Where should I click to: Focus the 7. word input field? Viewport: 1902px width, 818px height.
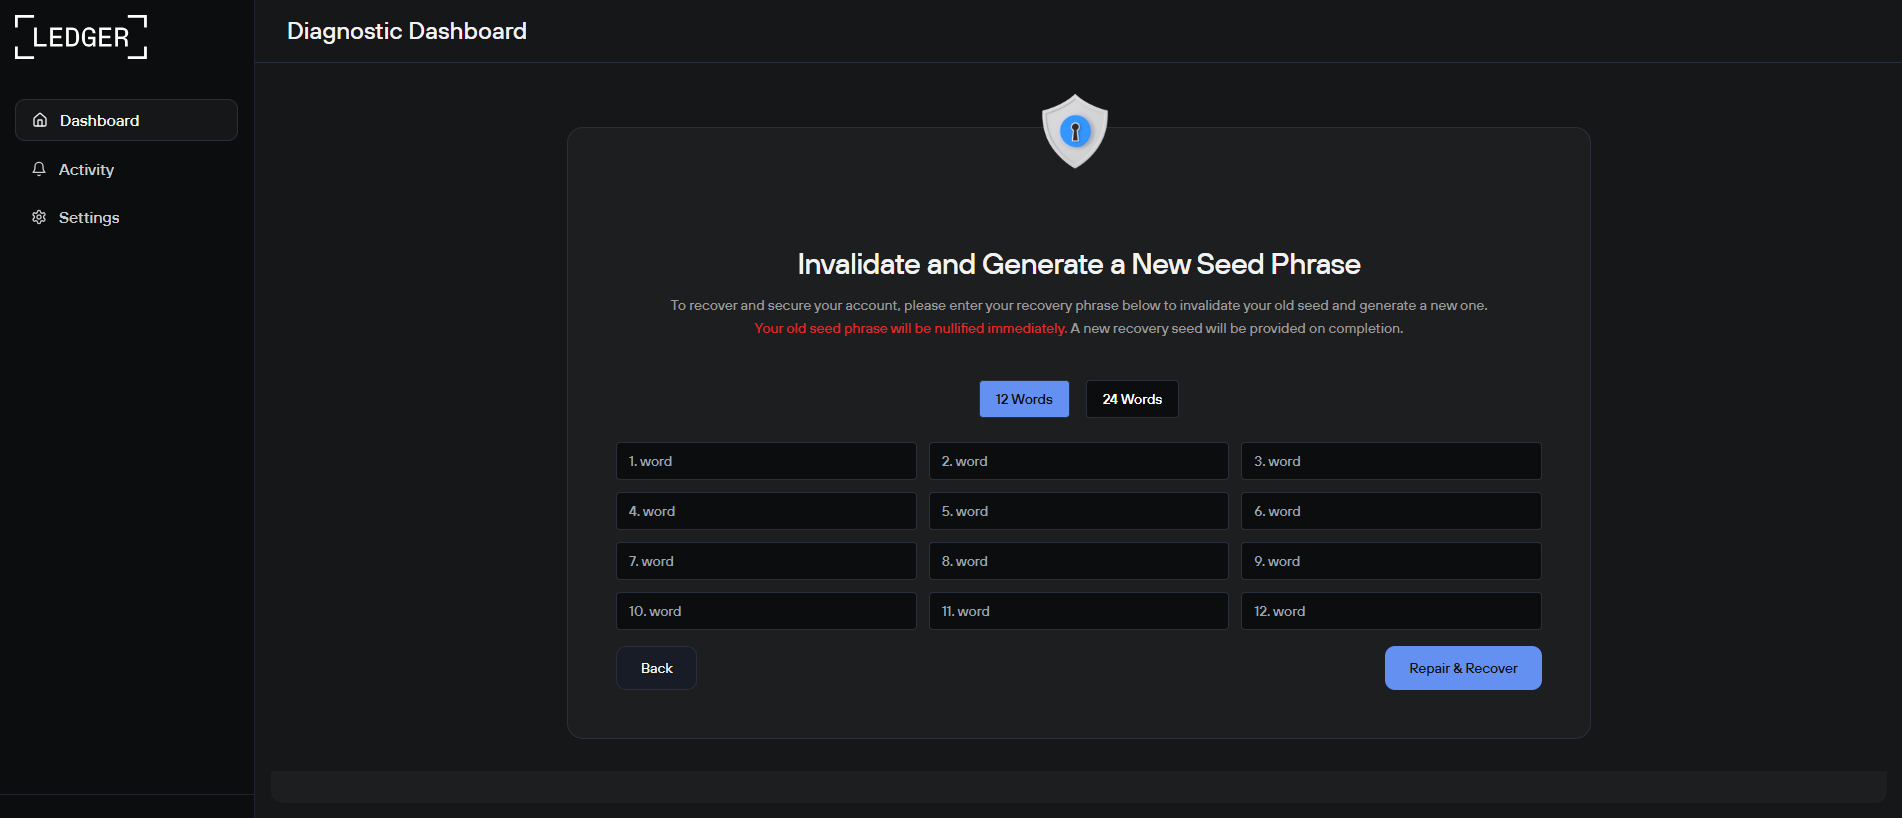[766, 561]
